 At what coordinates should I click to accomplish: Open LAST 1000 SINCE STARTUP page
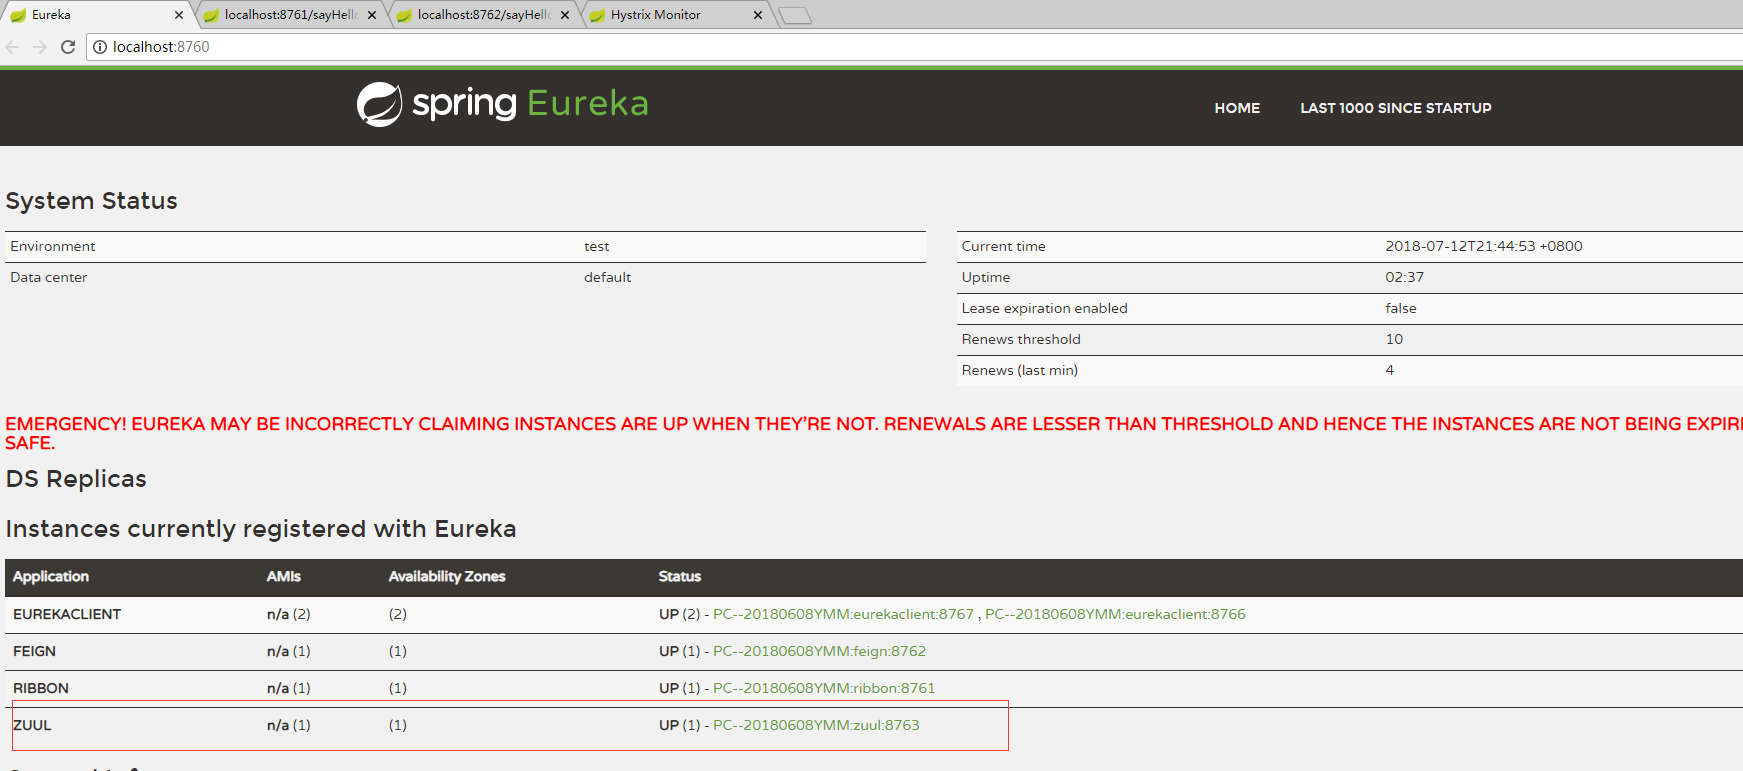pyautogui.click(x=1395, y=108)
